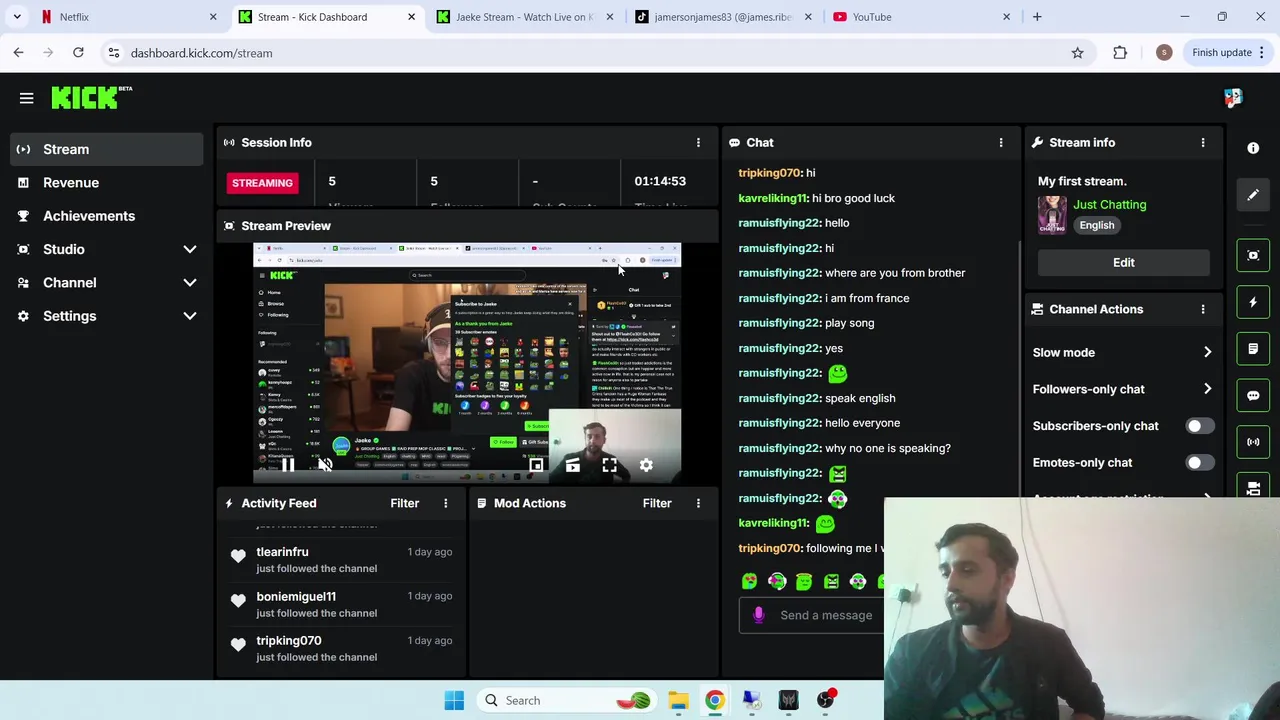The image size is (1280, 720).
Task: Toggle Subscribers-only chat switch
Action: (1199, 426)
